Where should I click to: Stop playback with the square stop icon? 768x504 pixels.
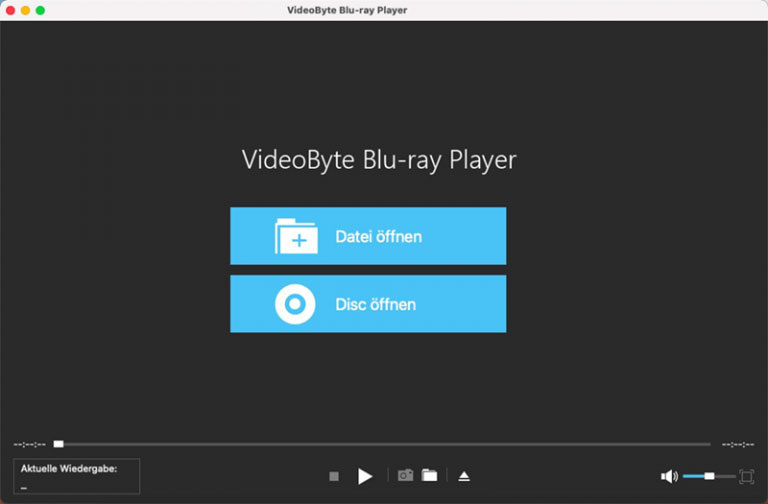pyautogui.click(x=334, y=476)
